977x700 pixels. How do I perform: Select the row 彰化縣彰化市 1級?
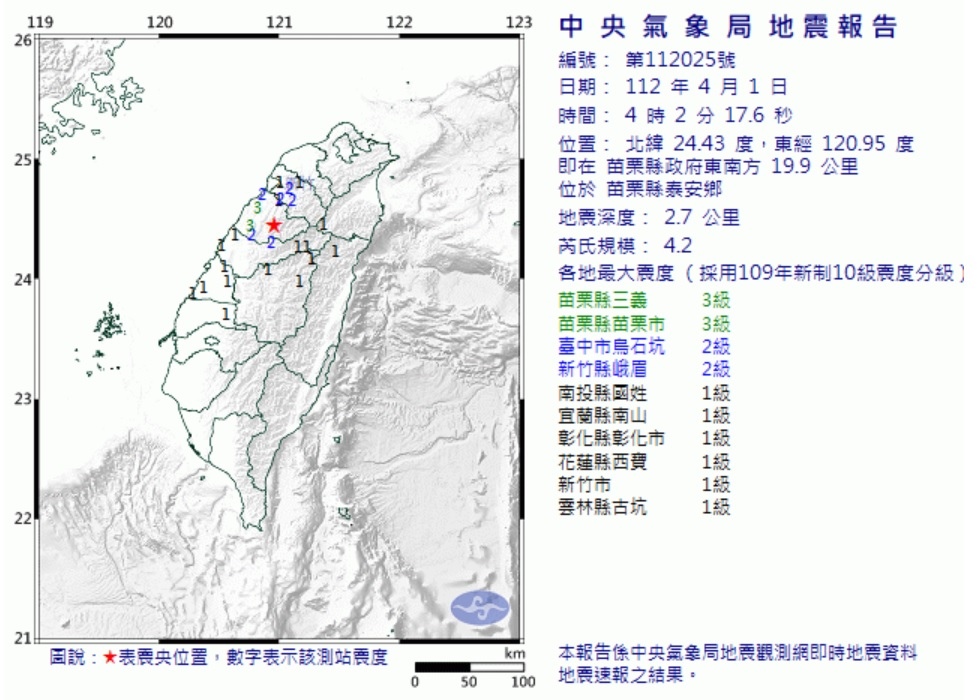coord(644,438)
